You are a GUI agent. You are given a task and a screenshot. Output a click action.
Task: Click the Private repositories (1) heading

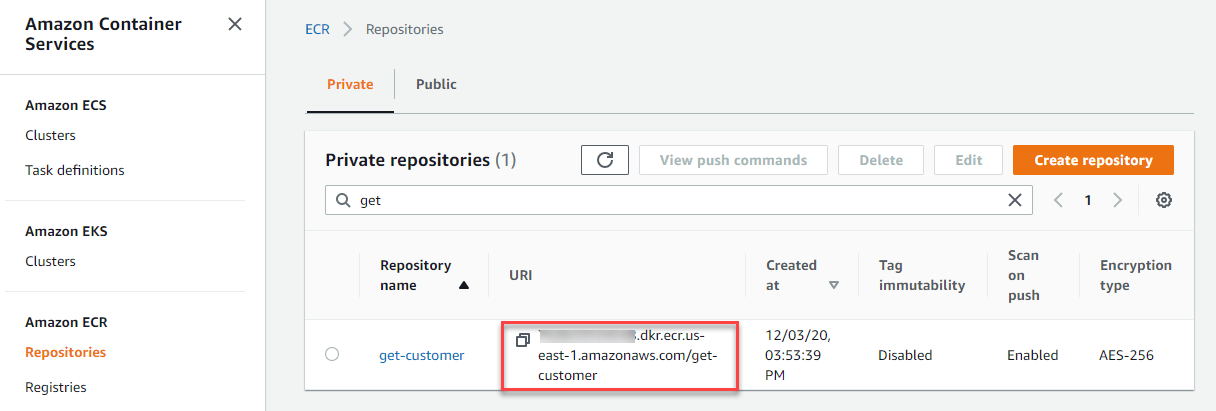click(x=420, y=160)
